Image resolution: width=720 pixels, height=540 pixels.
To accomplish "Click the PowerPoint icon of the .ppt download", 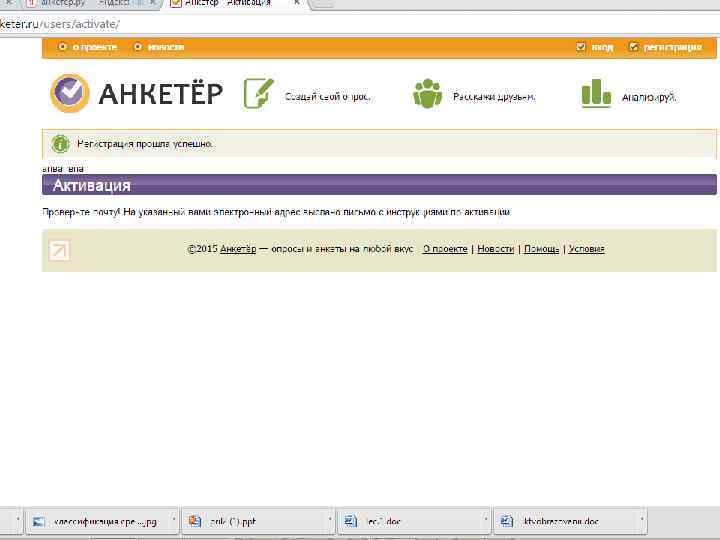I will click(x=195, y=521).
